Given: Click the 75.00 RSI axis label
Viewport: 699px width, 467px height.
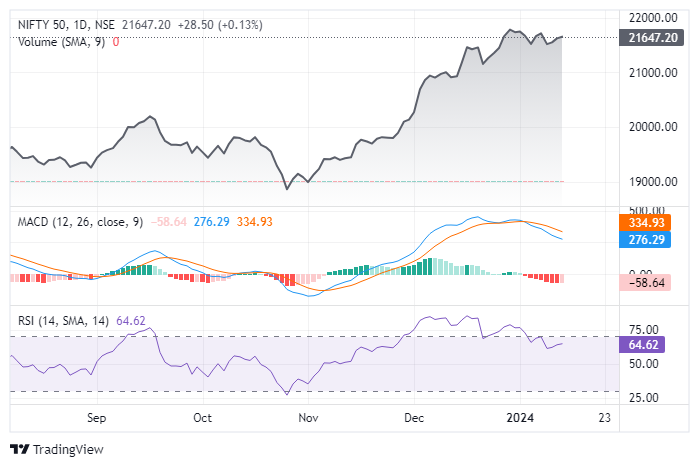Looking at the screenshot, I should click(643, 330).
